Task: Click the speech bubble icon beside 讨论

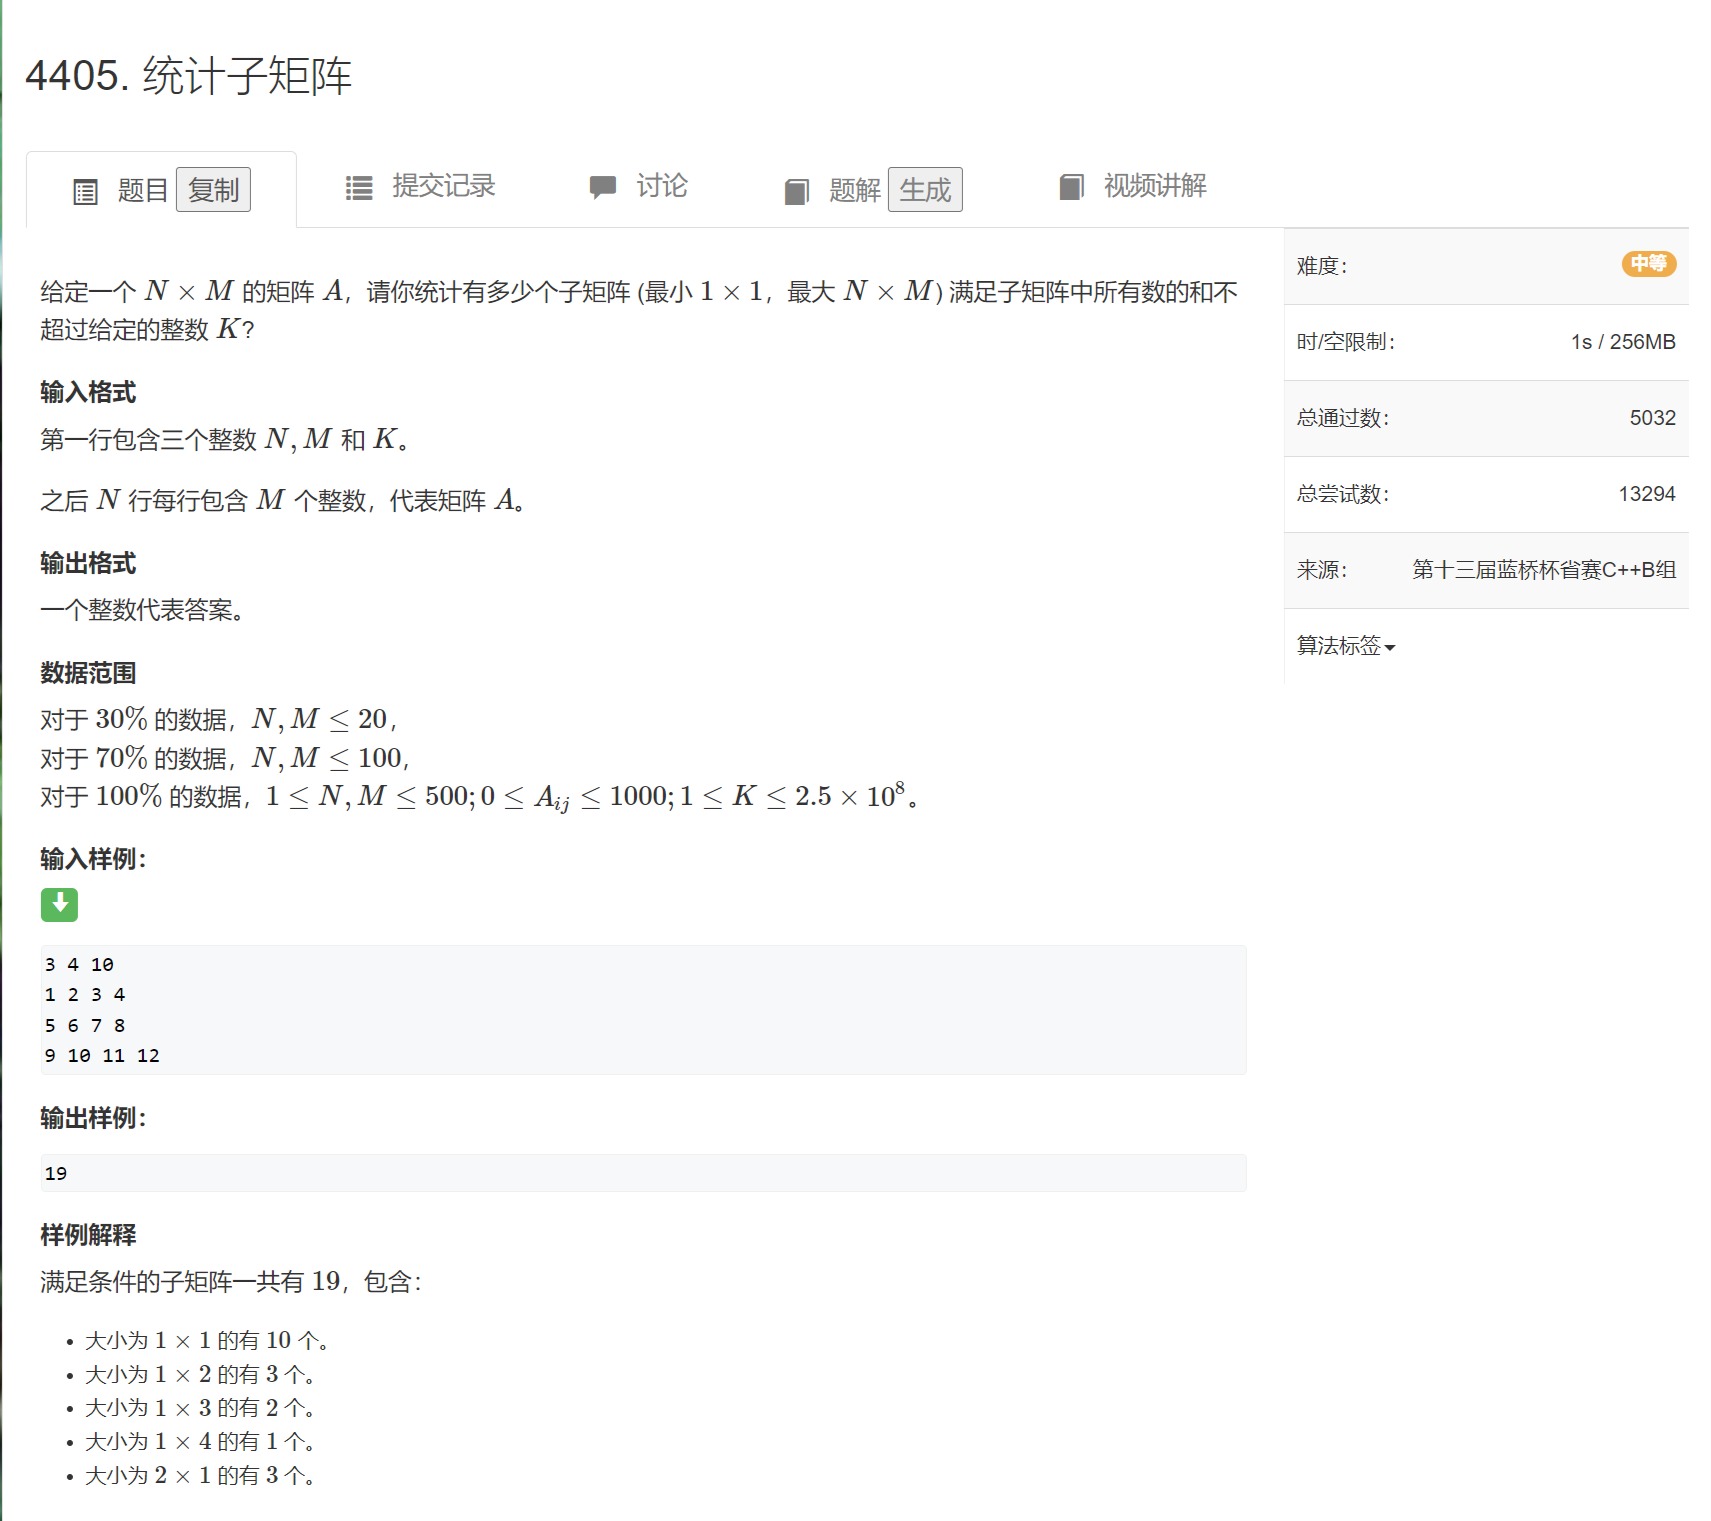Action: (x=603, y=187)
